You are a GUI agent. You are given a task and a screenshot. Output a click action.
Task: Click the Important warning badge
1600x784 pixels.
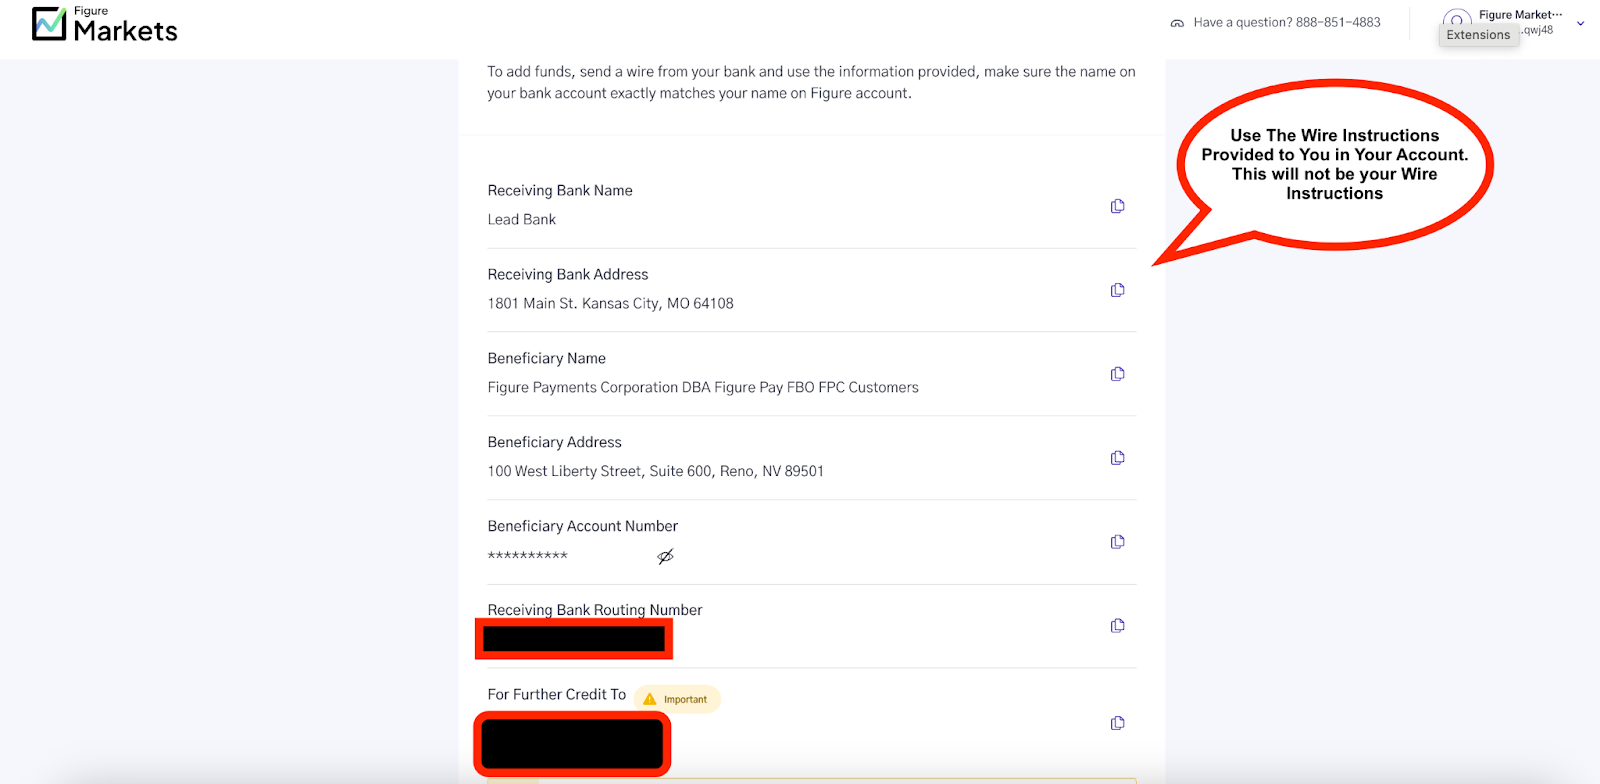click(677, 699)
